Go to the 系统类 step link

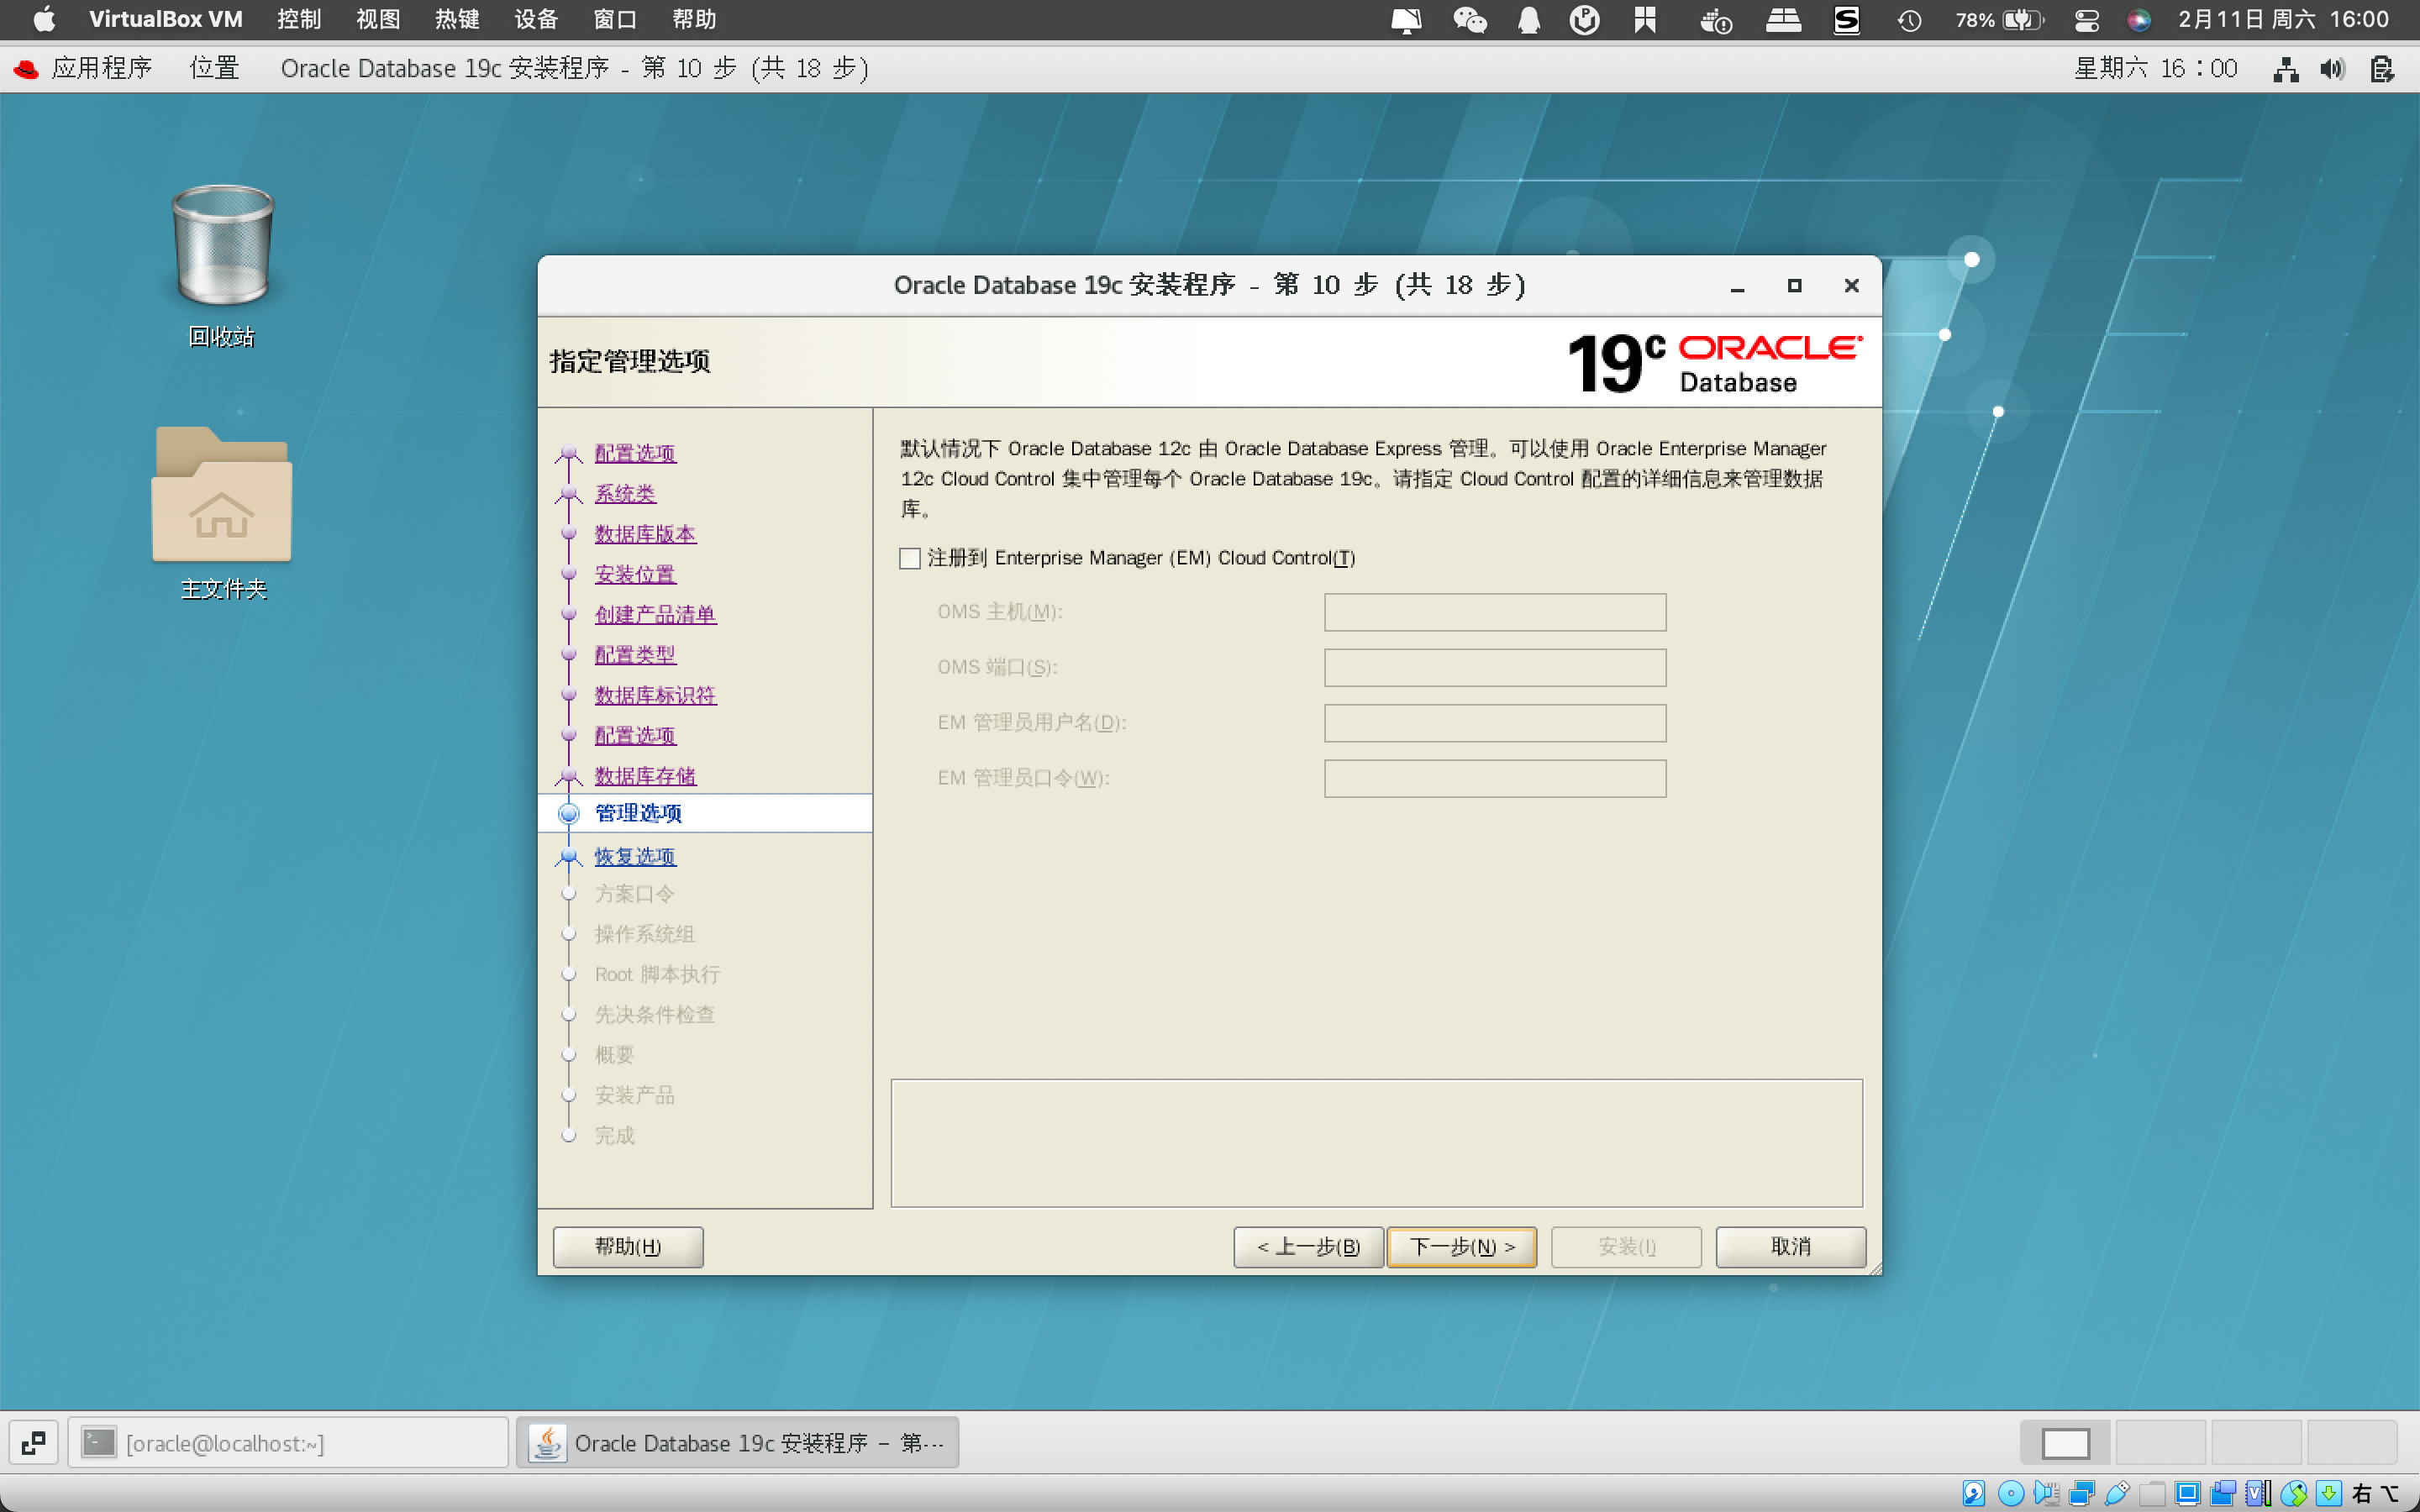point(625,493)
